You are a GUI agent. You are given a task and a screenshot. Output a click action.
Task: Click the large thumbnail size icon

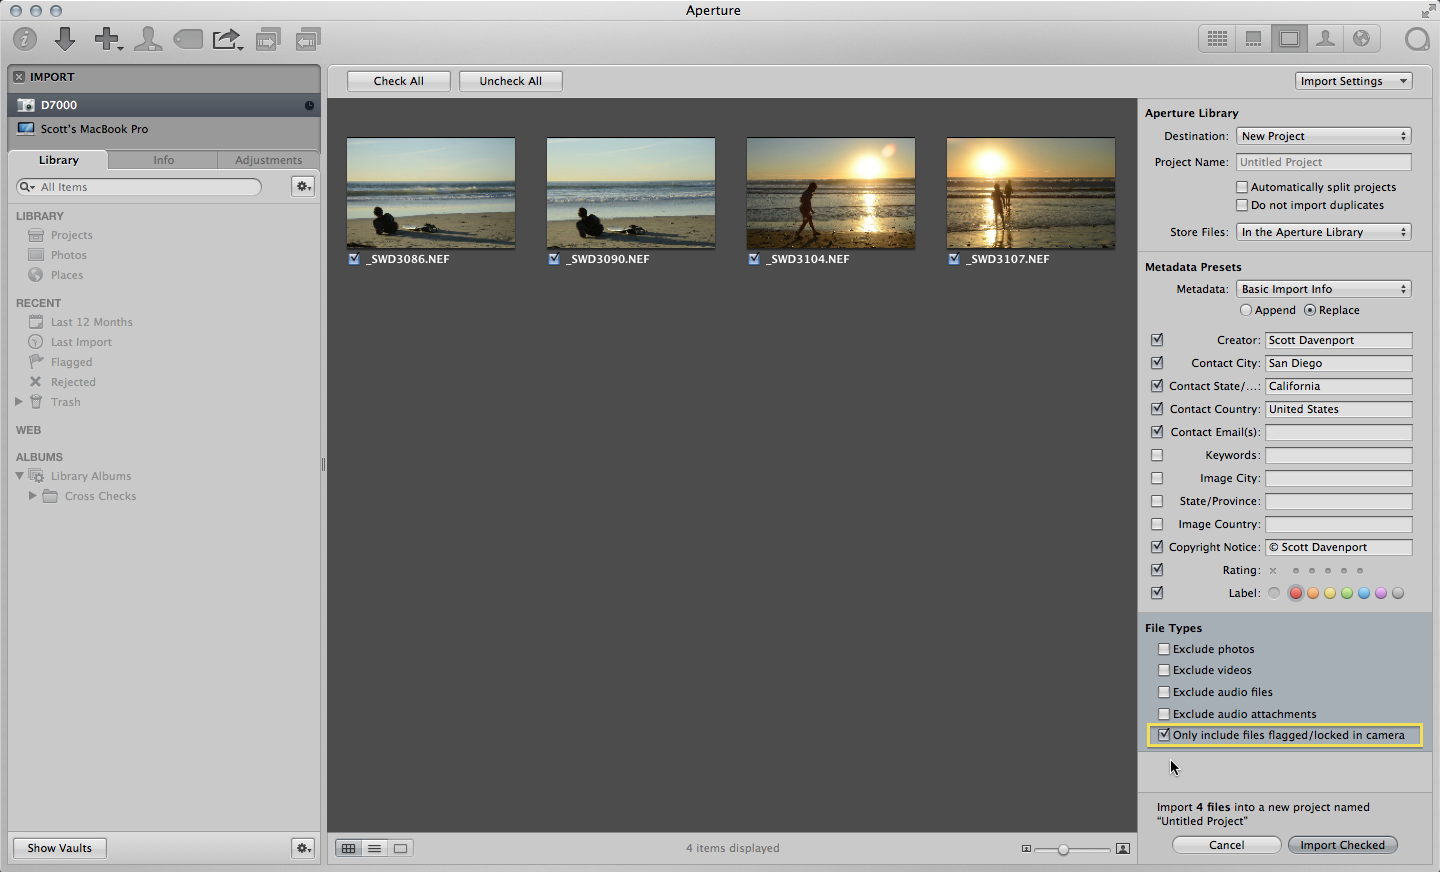pos(1123,849)
